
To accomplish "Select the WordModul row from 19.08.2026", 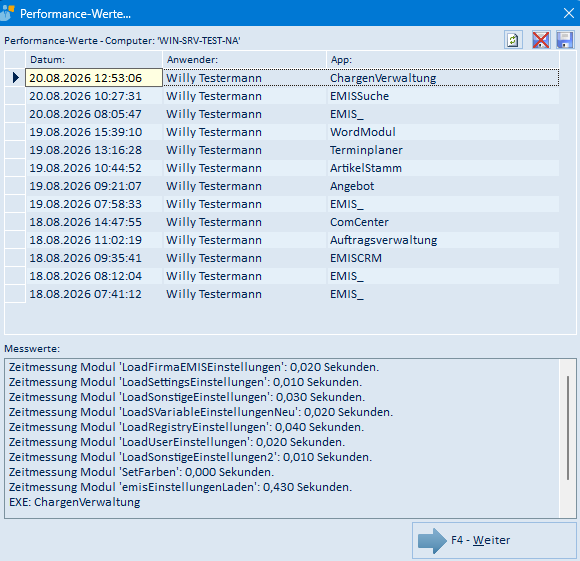I will tap(292, 132).
